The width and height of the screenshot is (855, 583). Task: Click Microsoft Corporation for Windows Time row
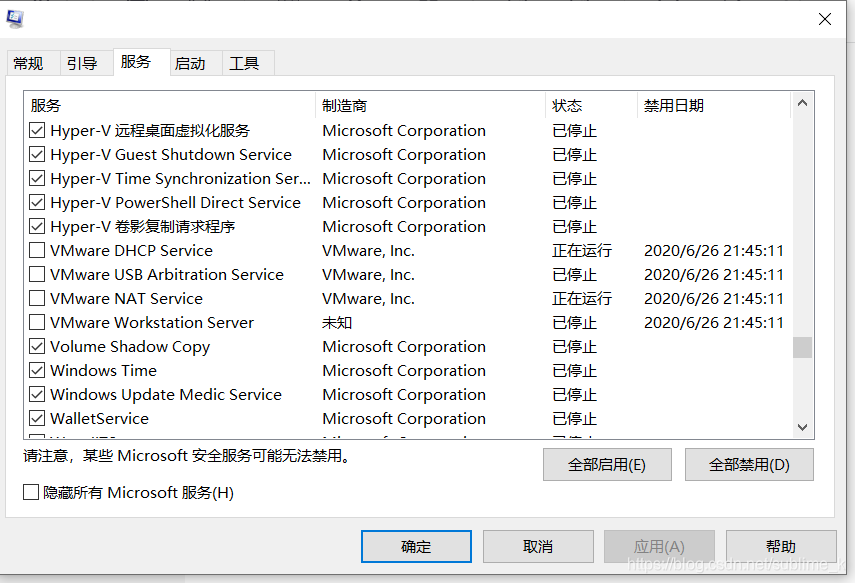(x=404, y=370)
